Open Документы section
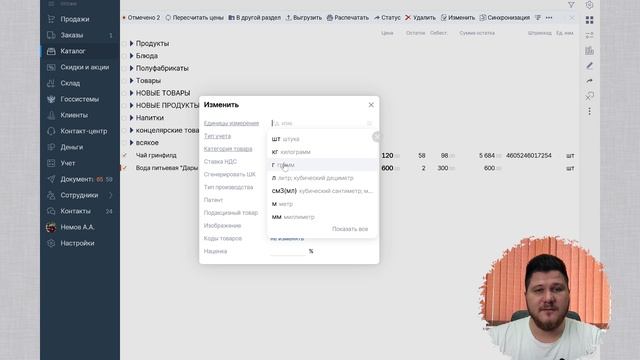The image size is (640, 360). (x=76, y=179)
